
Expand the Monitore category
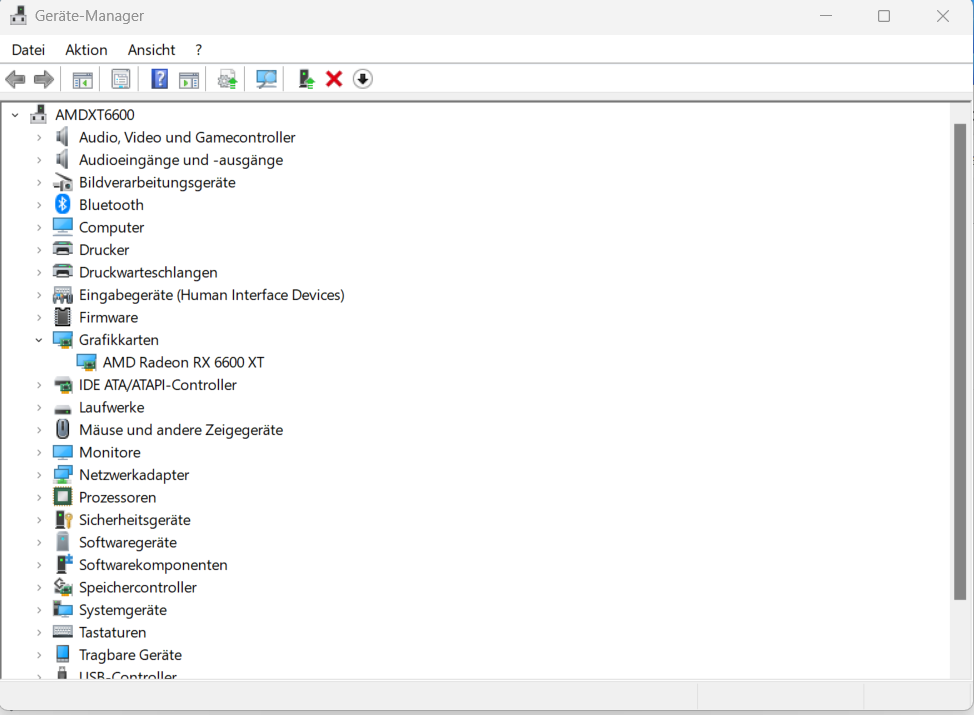click(x=39, y=452)
